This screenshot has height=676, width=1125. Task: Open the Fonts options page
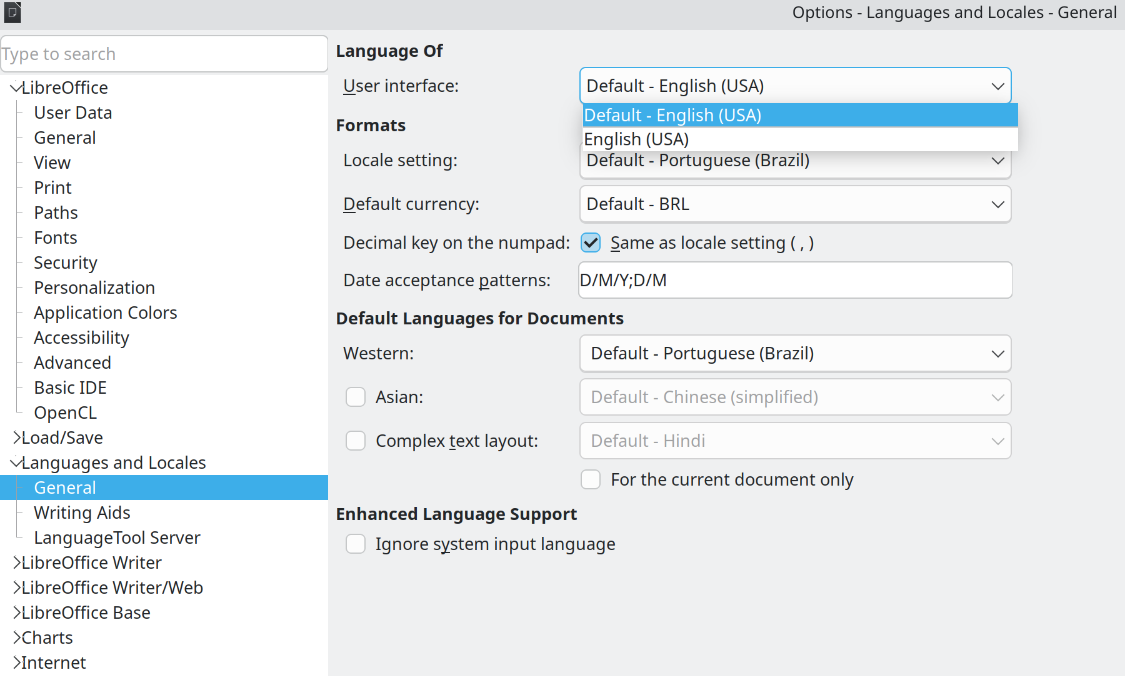(55, 238)
